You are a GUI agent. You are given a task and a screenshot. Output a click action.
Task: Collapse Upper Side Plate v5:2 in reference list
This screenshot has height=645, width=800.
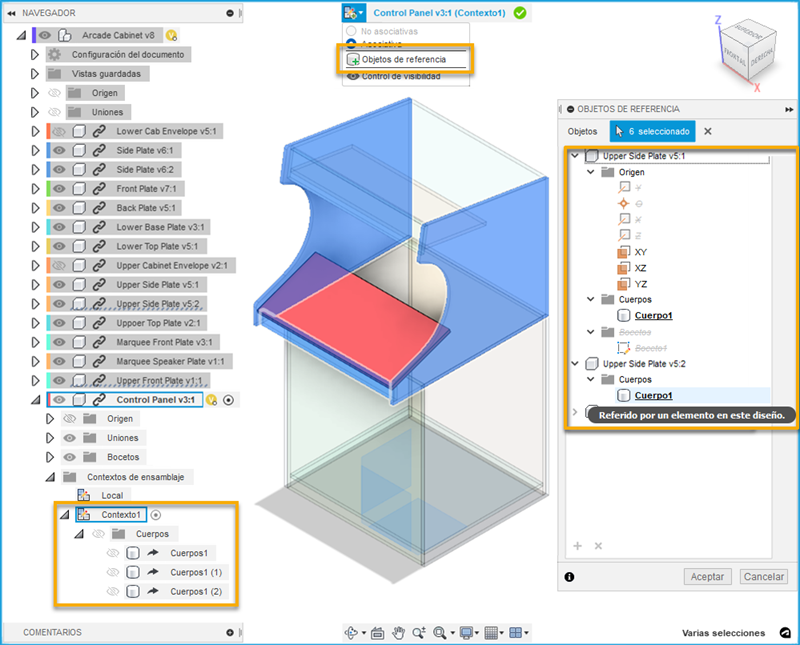coord(574,363)
